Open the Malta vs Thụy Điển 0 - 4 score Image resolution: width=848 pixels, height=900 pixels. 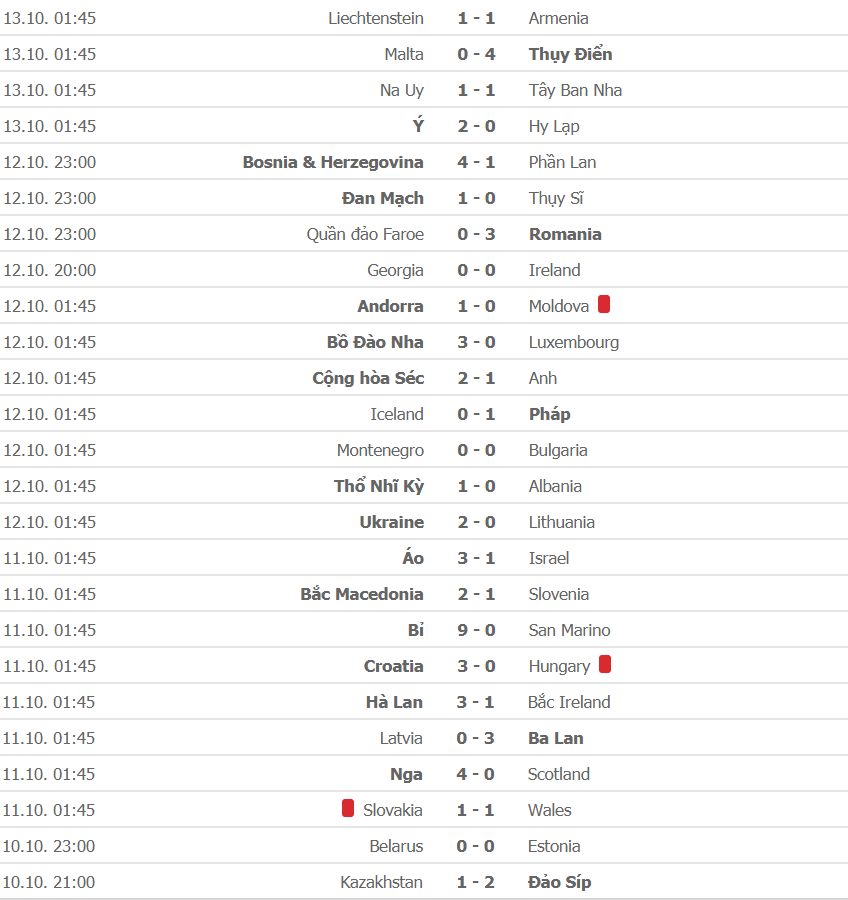pos(476,55)
